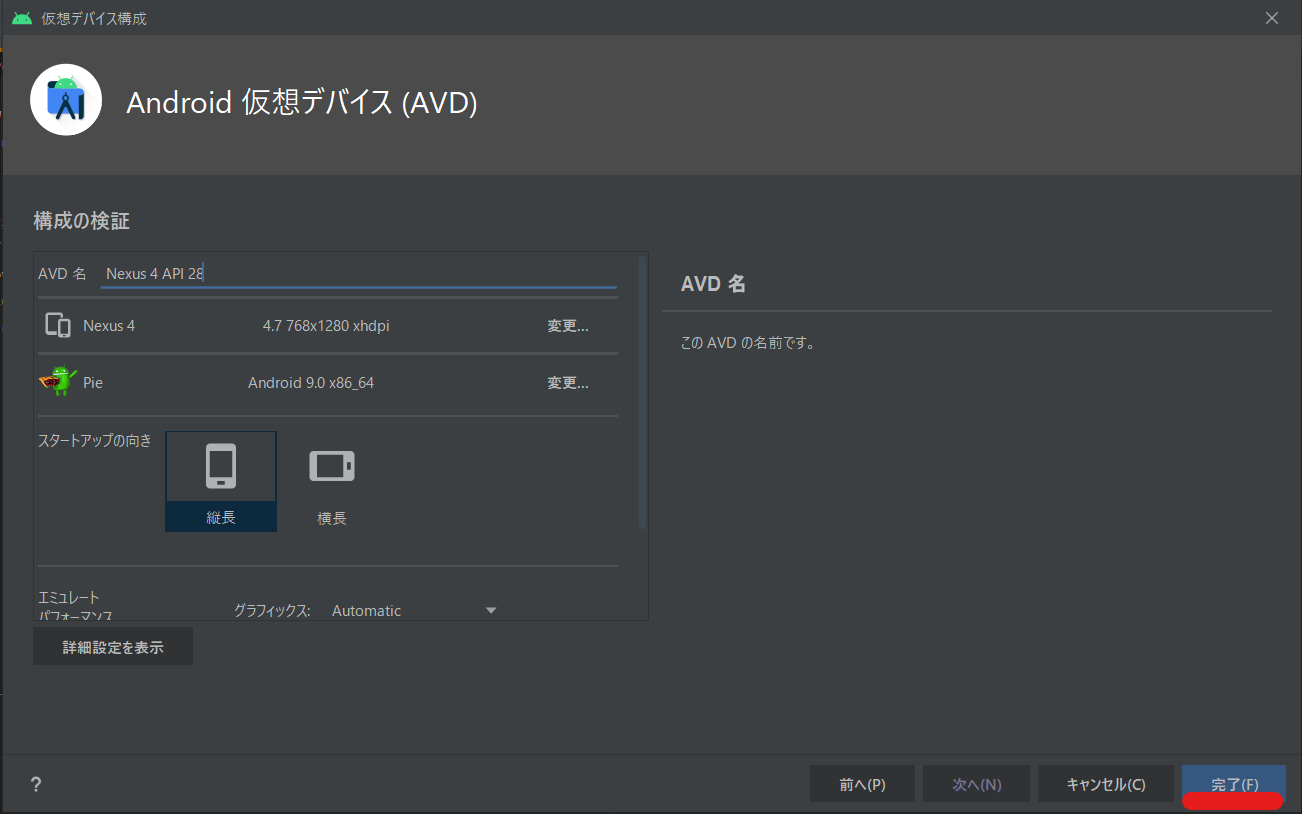Click the 次へ(N) next button
The height and width of the screenshot is (814, 1302).
(x=977, y=784)
